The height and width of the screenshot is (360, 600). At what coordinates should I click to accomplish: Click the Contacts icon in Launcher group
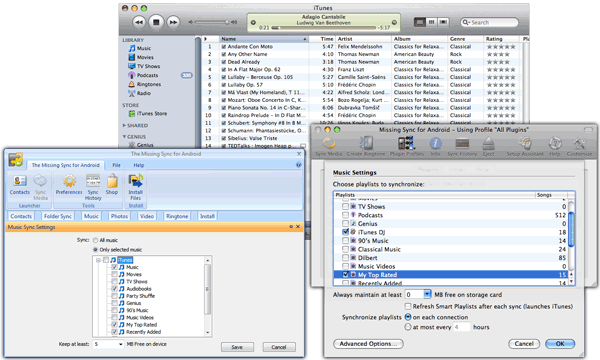(x=20, y=181)
